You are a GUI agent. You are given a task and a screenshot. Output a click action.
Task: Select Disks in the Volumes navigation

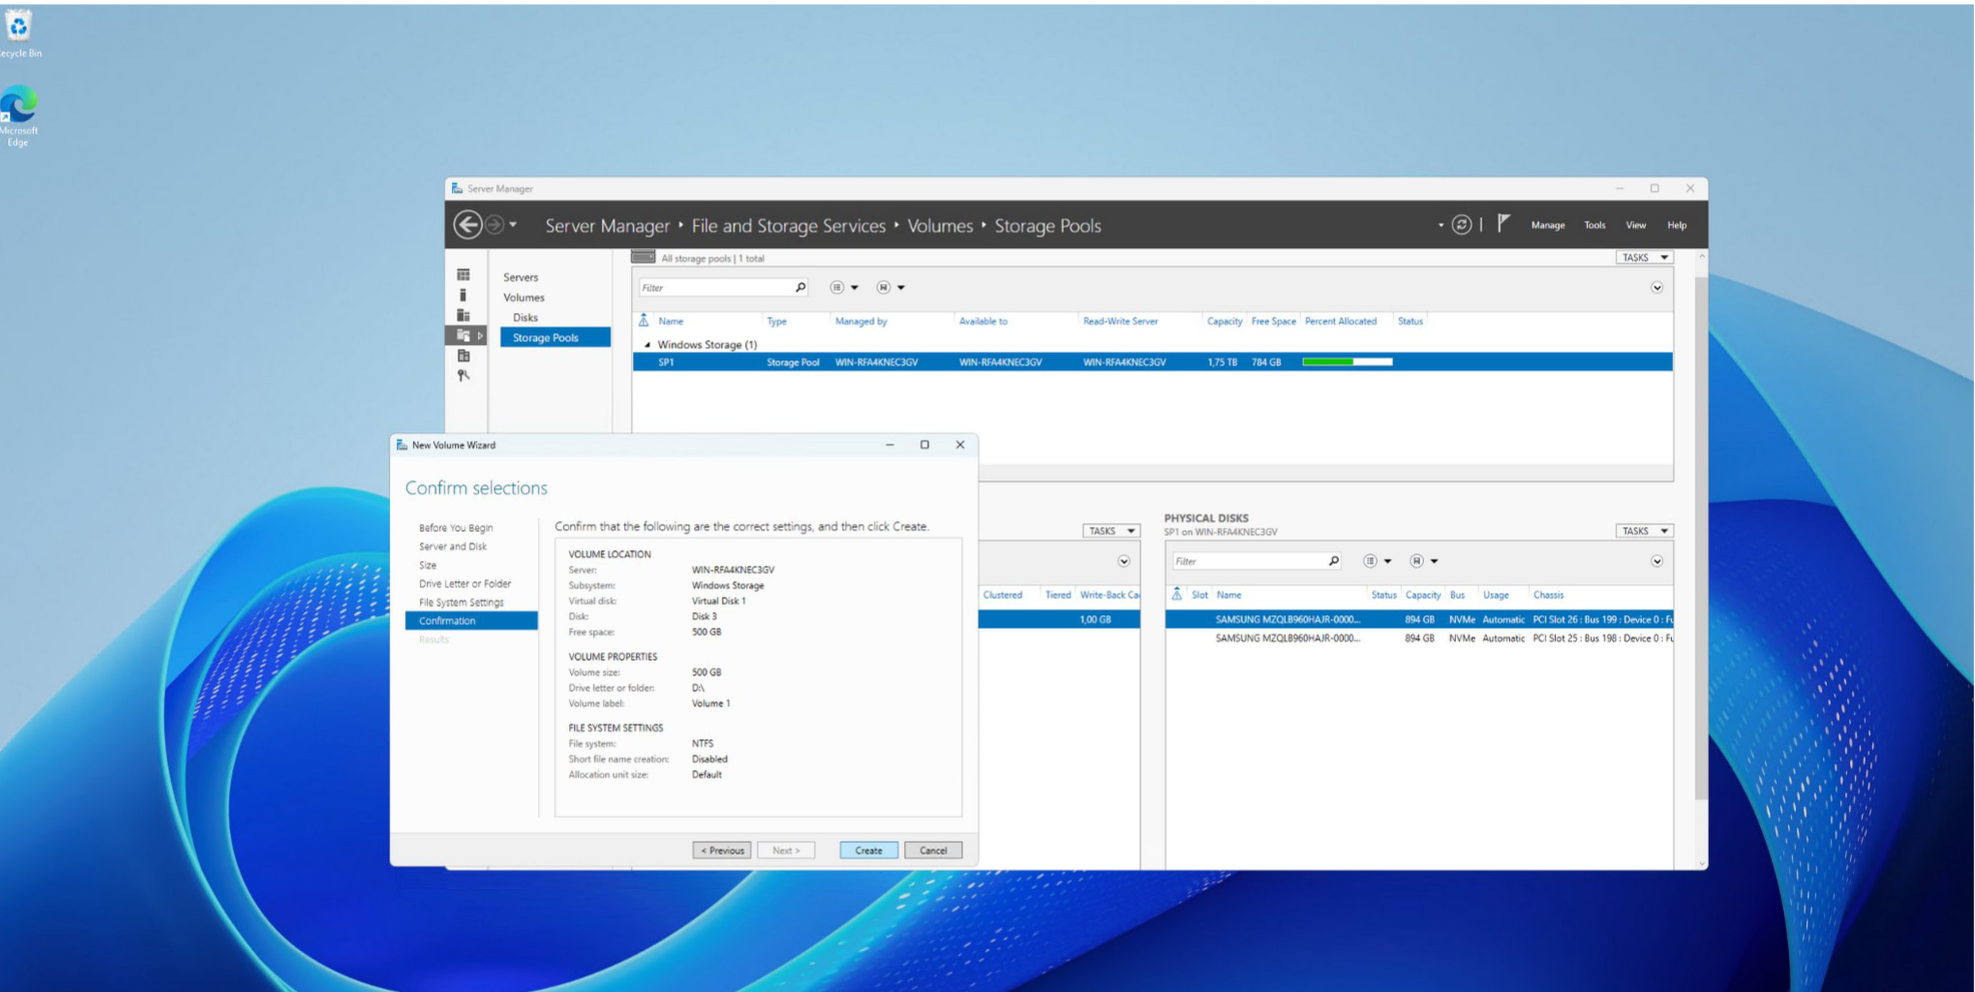[x=525, y=318]
